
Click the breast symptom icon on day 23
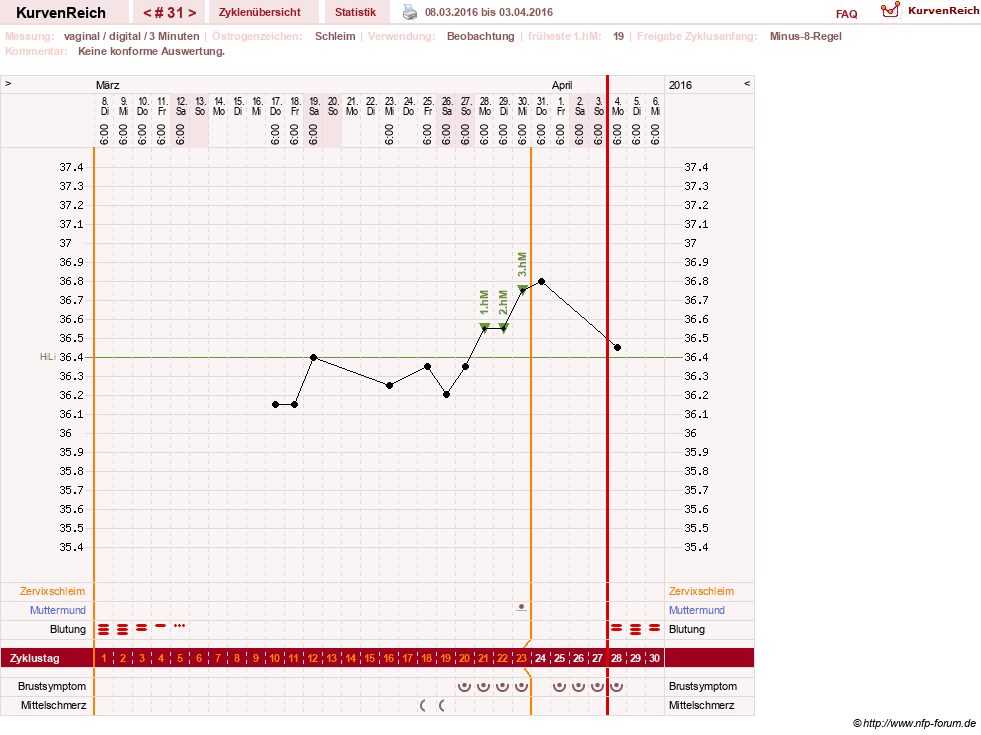pyautogui.click(x=521, y=686)
